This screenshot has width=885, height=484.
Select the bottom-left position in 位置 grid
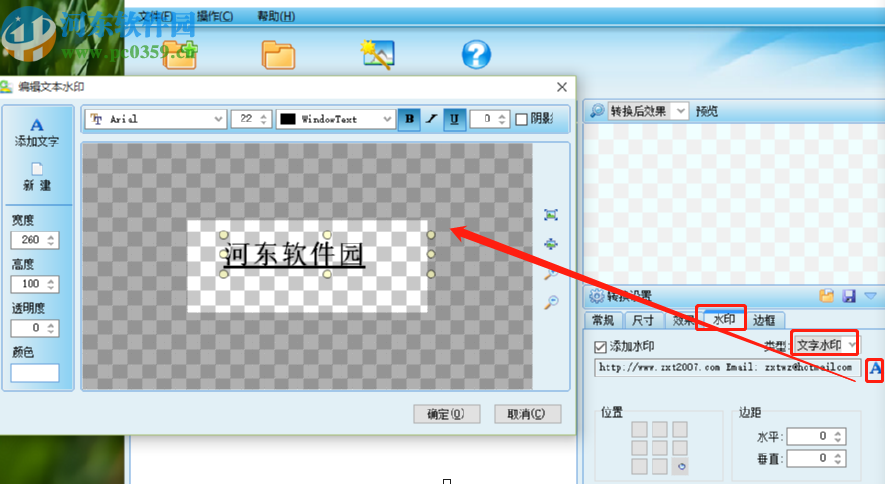pyautogui.click(x=639, y=467)
